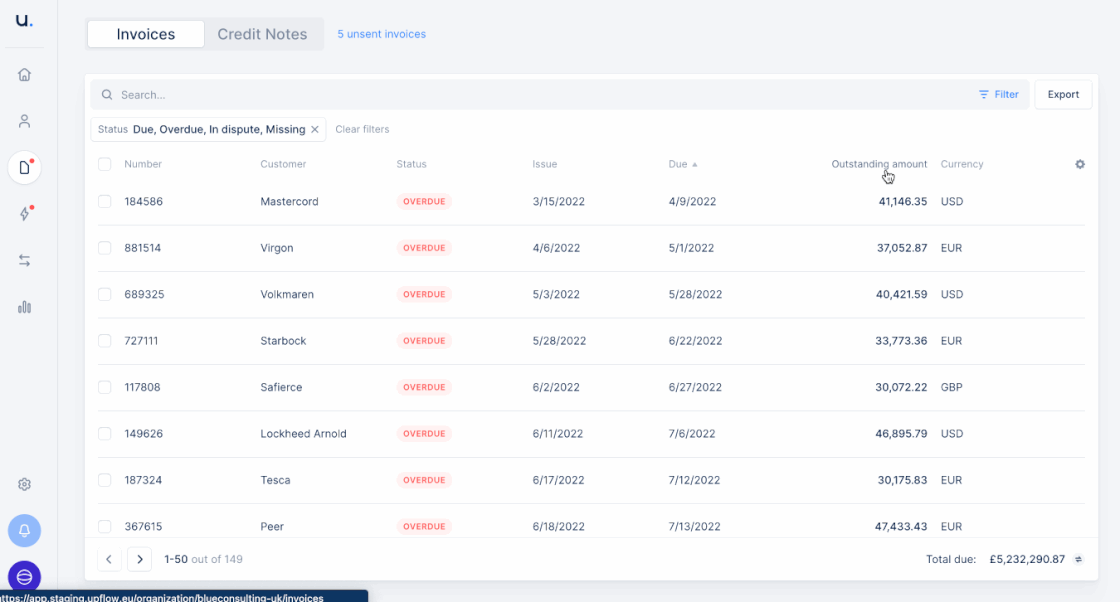The height and width of the screenshot is (602, 1120).
Task: Click the Export button
Action: point(1063,94)
